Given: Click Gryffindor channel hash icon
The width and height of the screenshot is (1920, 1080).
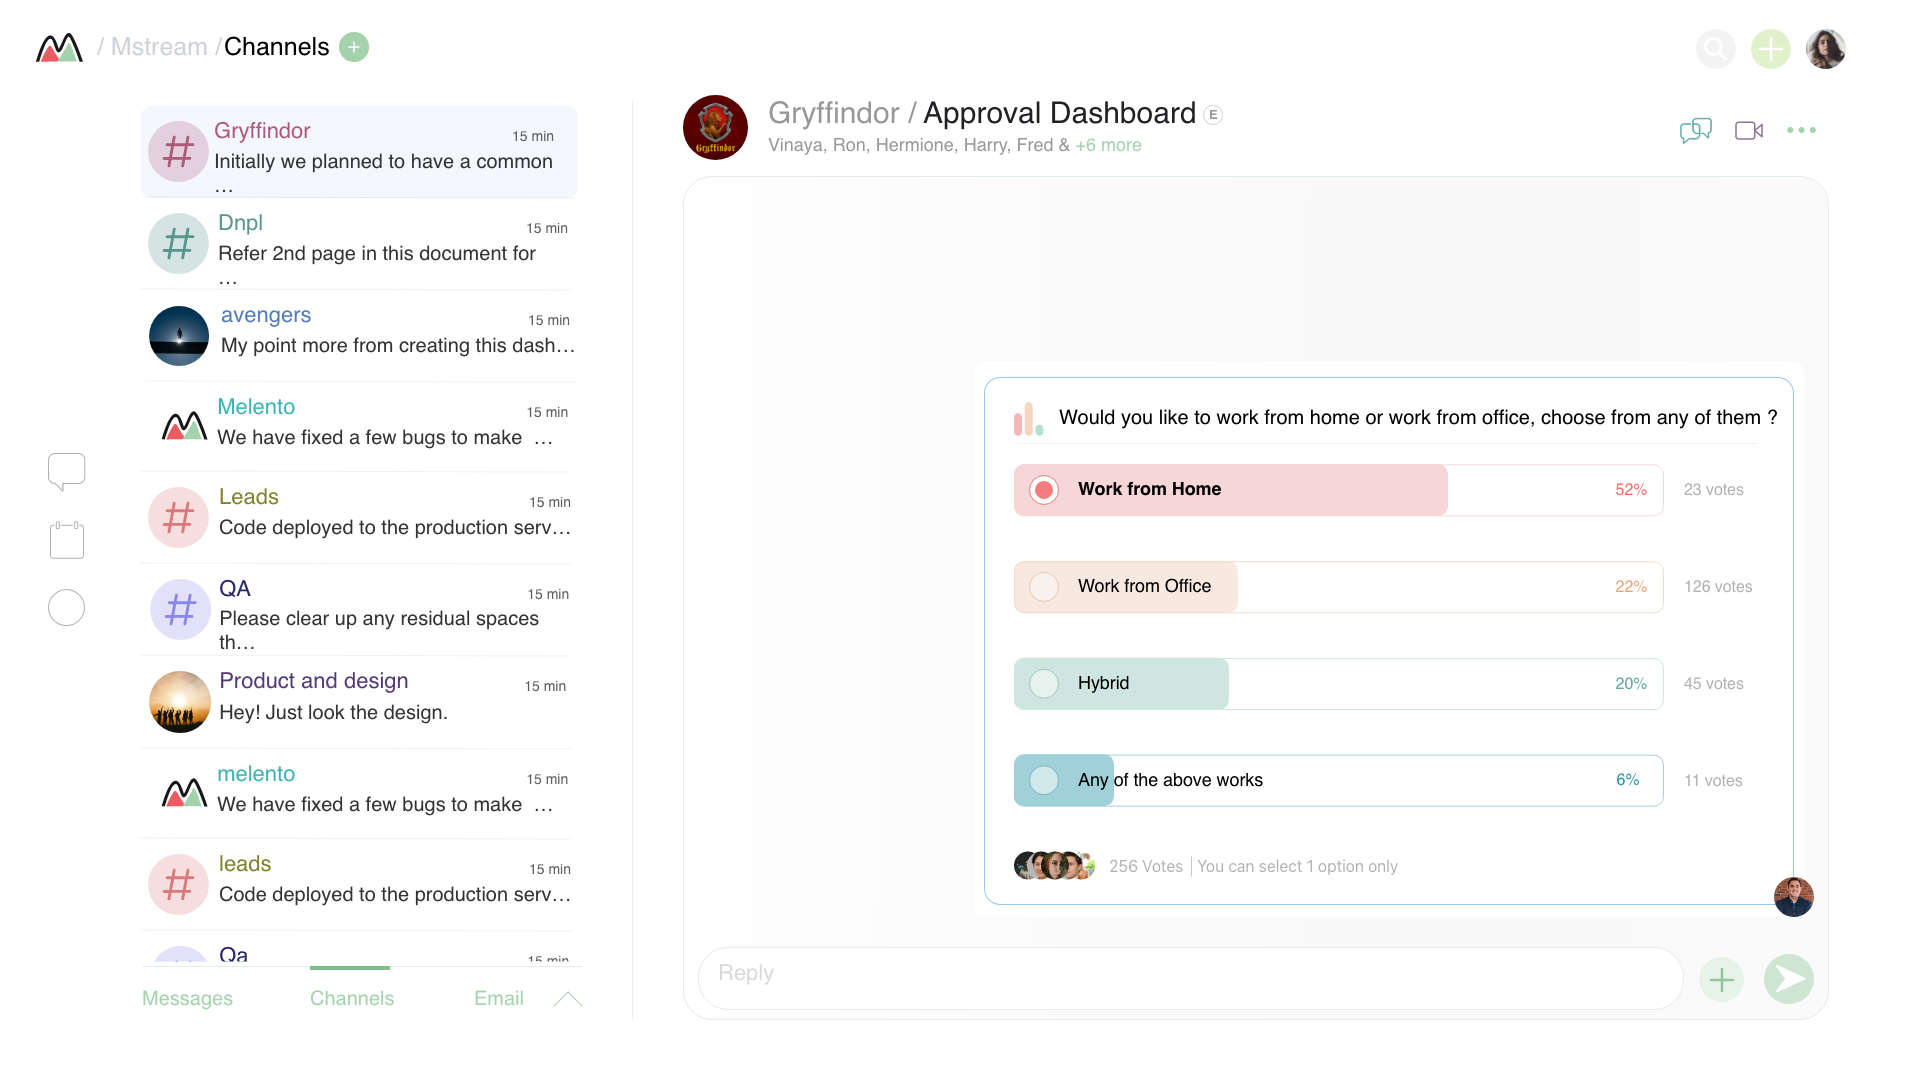Looking at the screenshot, I should pyautogui.click(x=179, y=152).
